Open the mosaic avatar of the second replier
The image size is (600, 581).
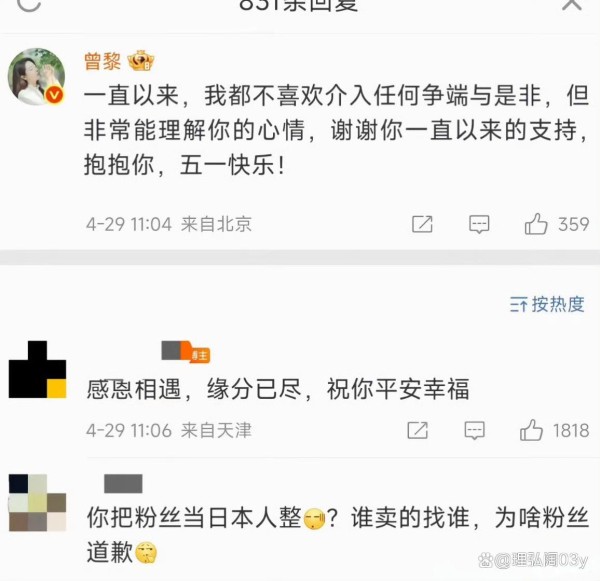pyautogui.click(x=38, y=503)
